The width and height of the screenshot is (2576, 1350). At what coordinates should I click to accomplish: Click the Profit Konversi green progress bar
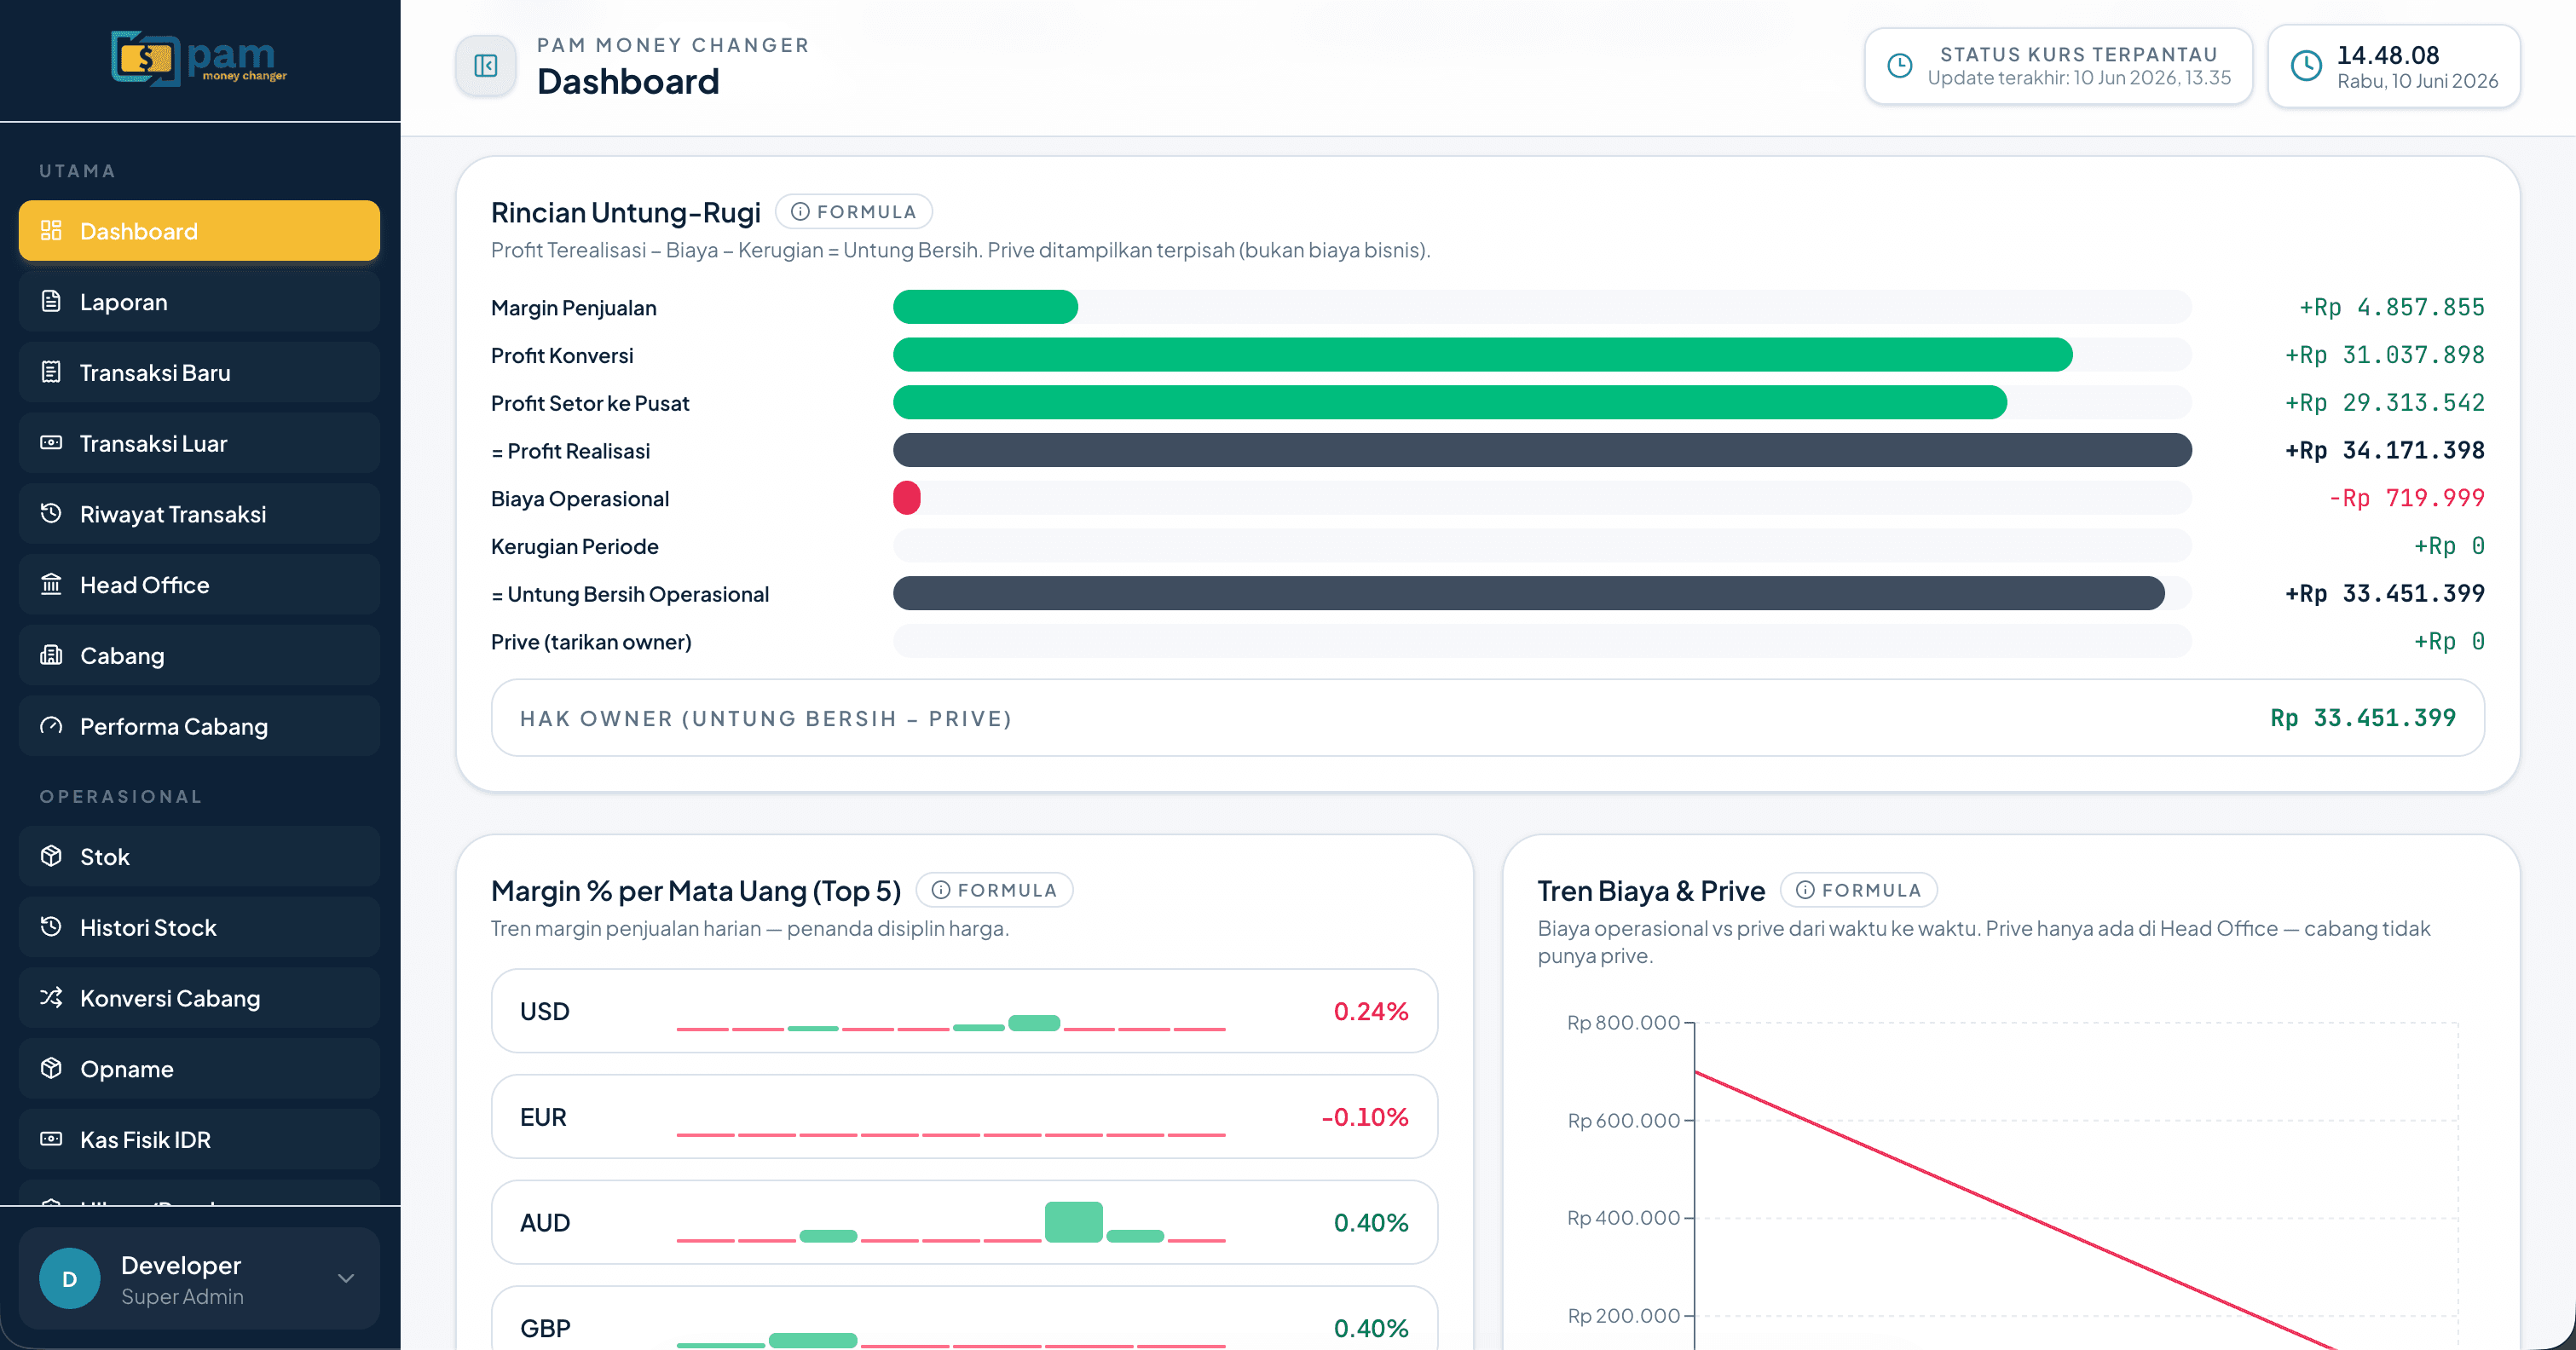(x=1482, y=355)
